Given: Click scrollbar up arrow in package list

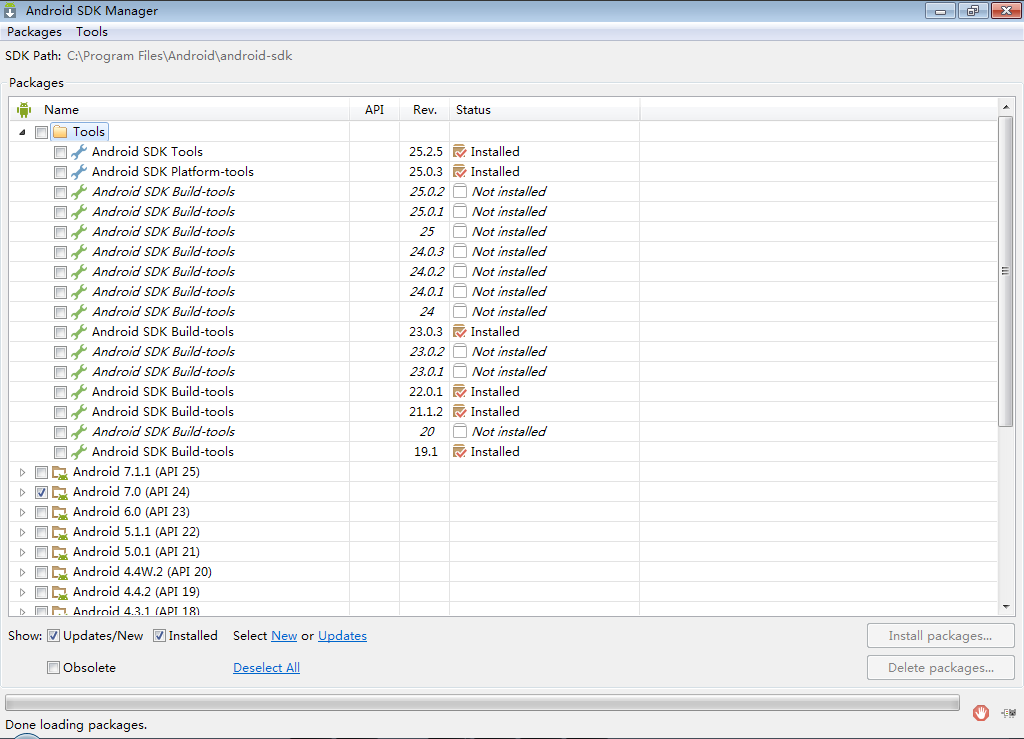Looking at the screenshot, I should (1006, 106).
